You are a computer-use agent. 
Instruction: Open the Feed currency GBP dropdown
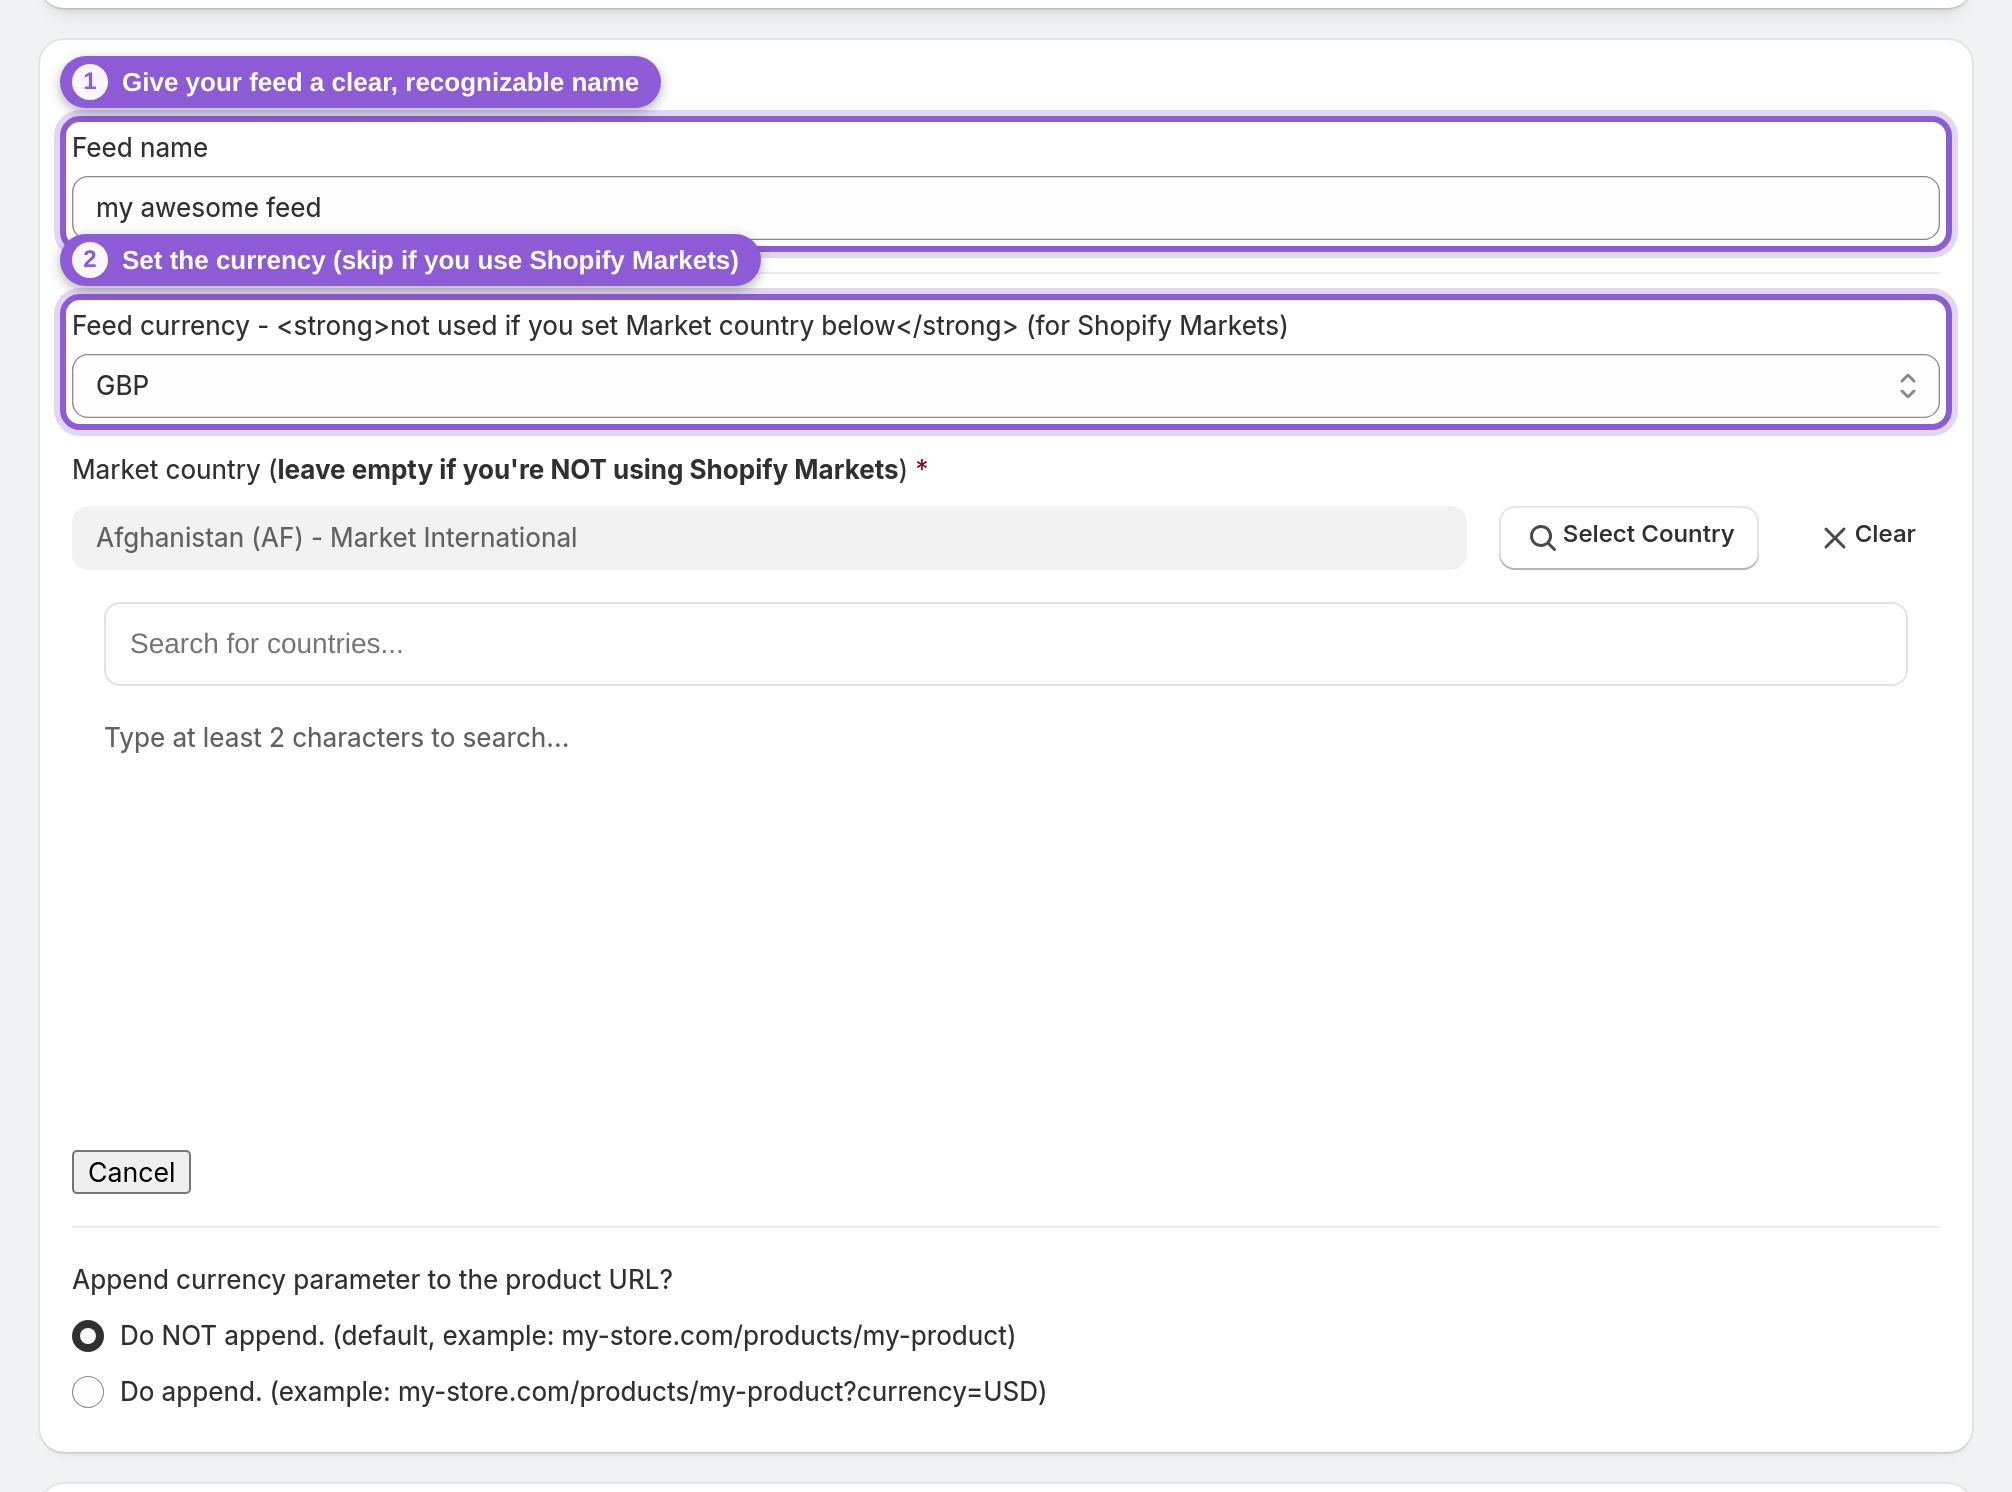1005,386
